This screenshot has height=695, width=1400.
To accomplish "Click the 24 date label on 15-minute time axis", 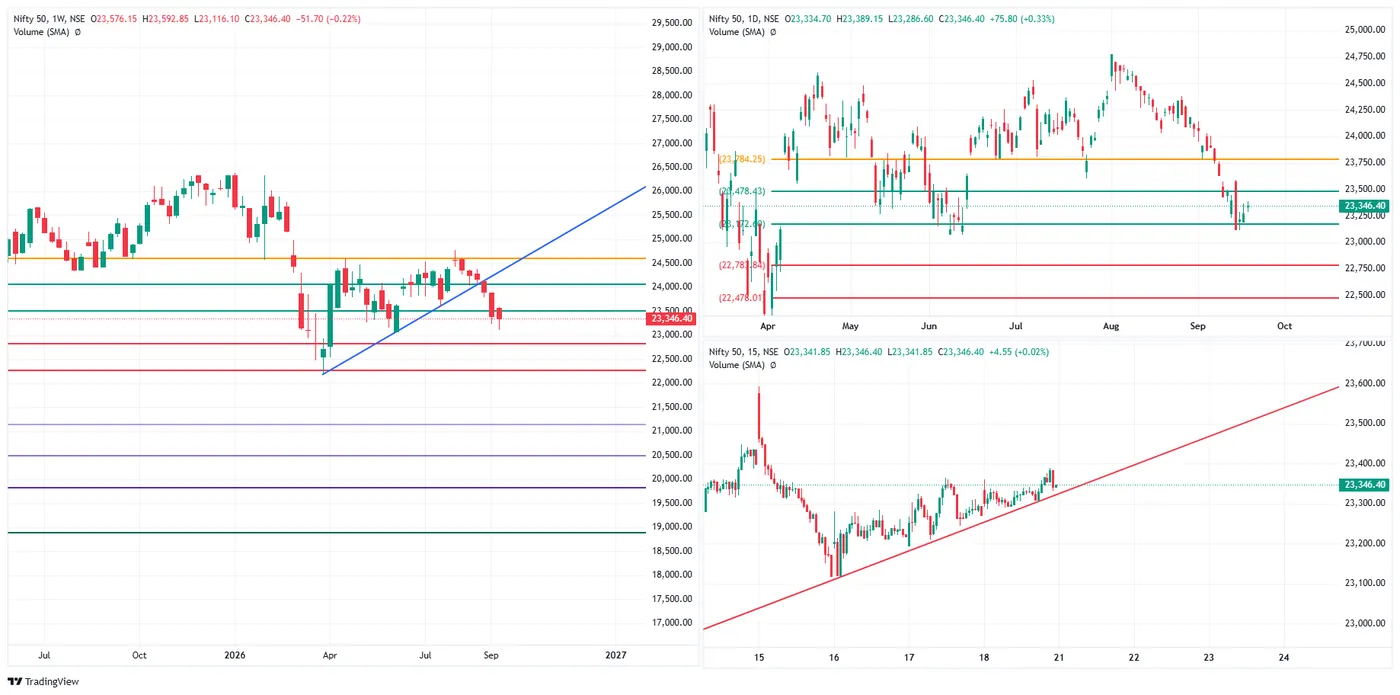I will [x=1284, y=658].
